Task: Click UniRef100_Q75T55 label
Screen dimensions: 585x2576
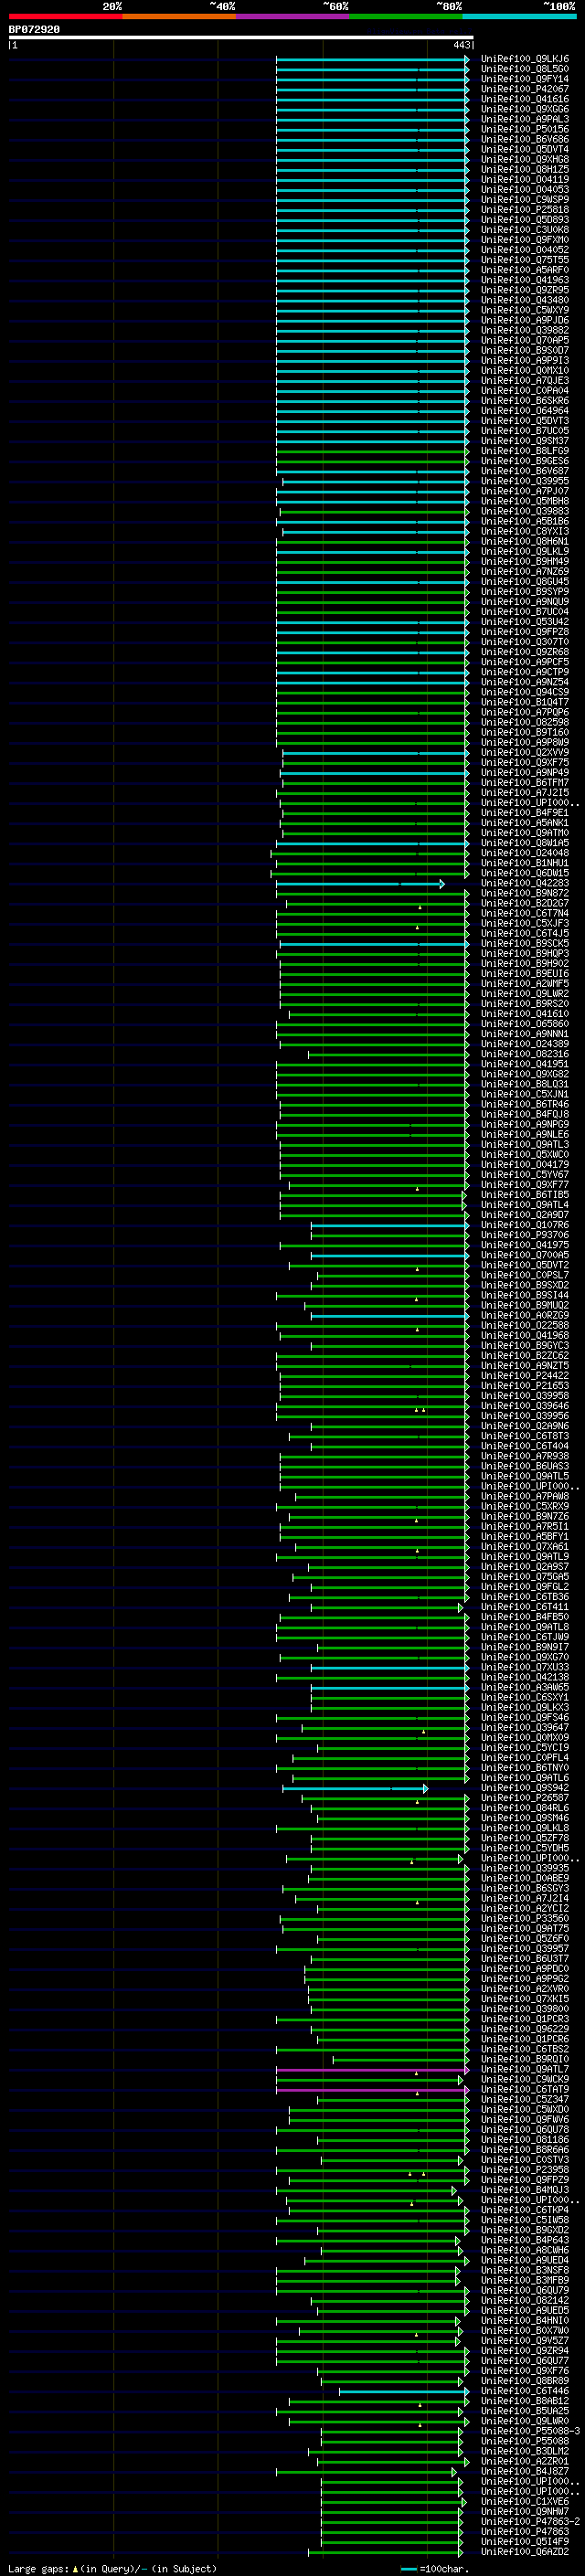Action: point(525,260)
